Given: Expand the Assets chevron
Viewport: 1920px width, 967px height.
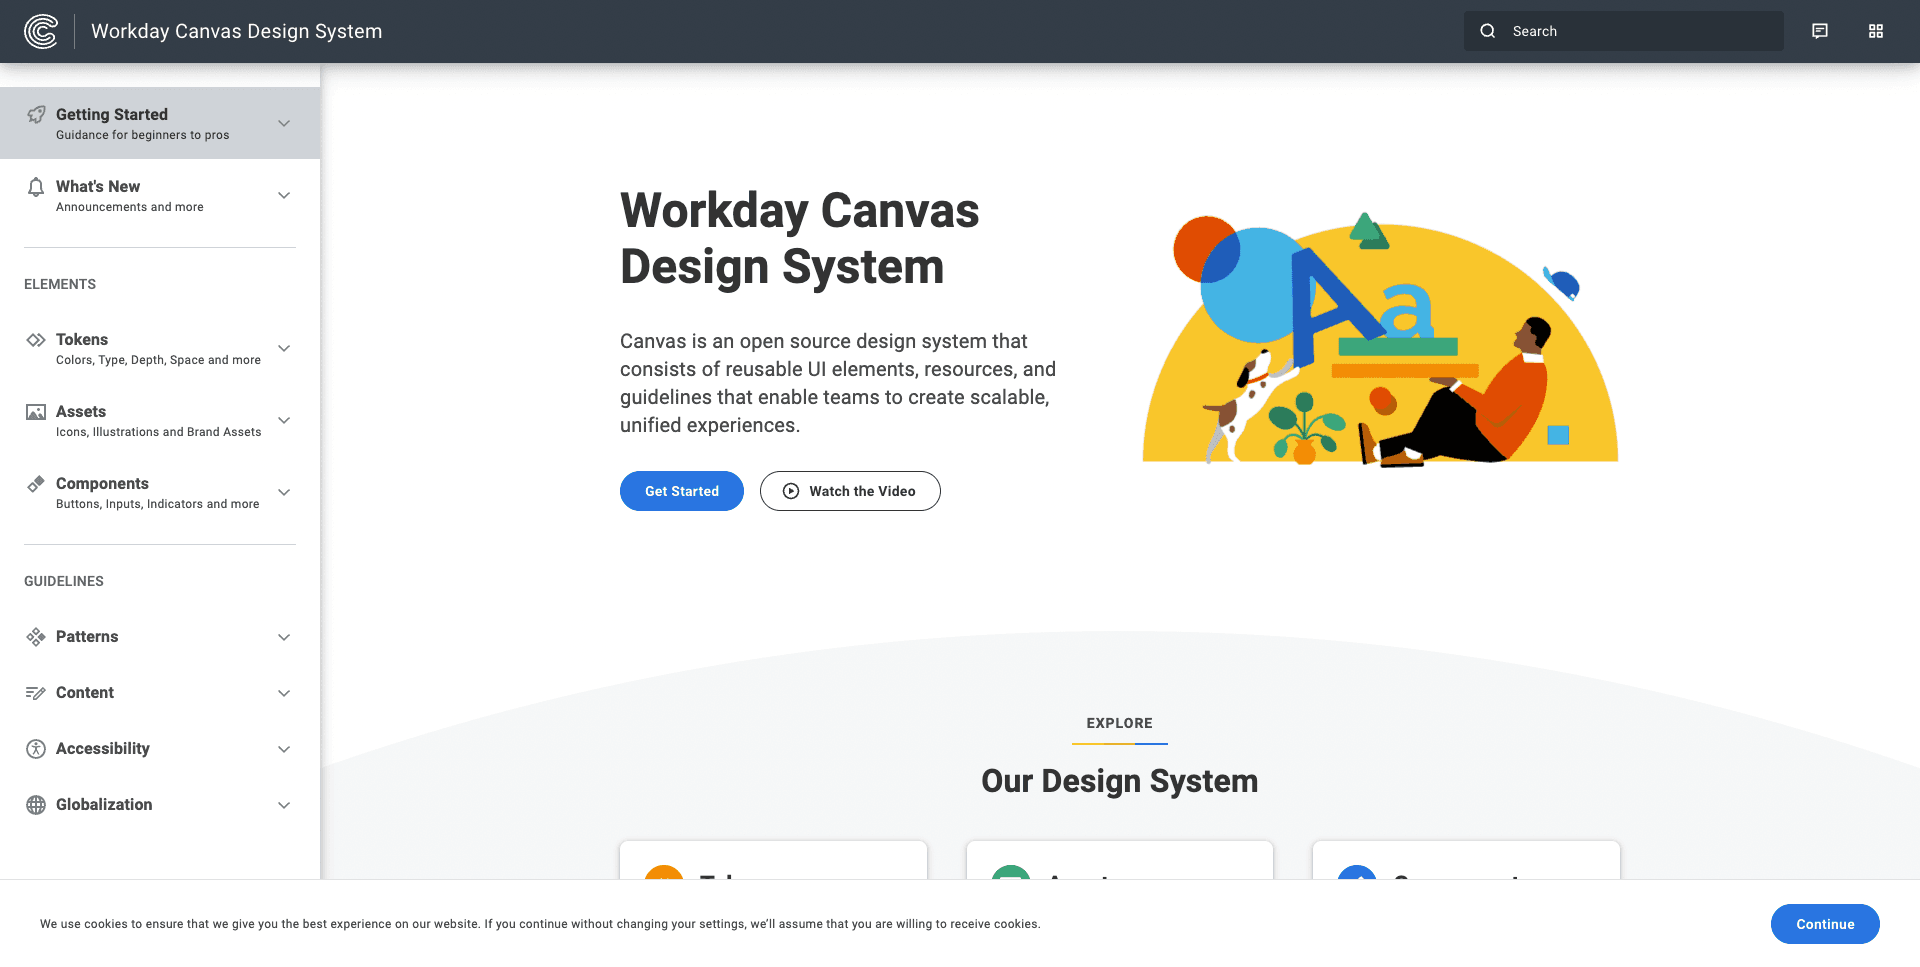Looking at the screenshot, I should tap(284, 420).
